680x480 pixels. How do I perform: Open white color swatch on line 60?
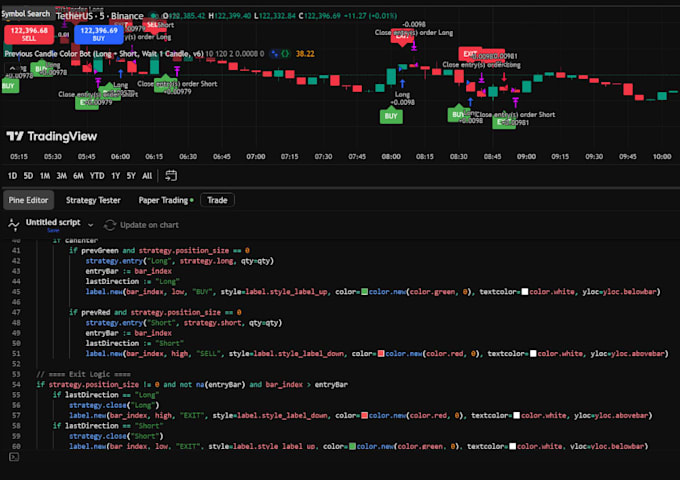coord(513,446)
